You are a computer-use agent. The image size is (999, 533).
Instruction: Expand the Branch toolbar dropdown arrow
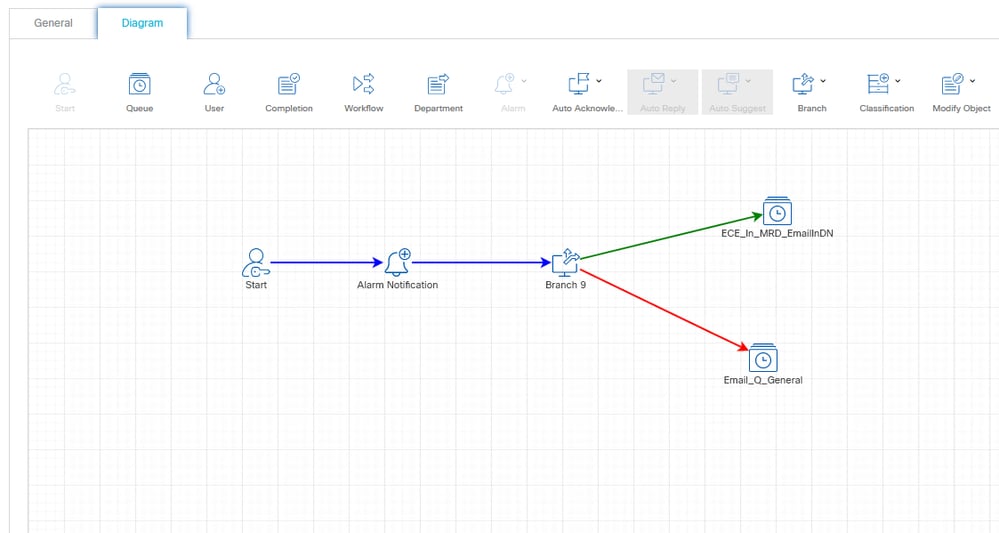click(823, 81)
